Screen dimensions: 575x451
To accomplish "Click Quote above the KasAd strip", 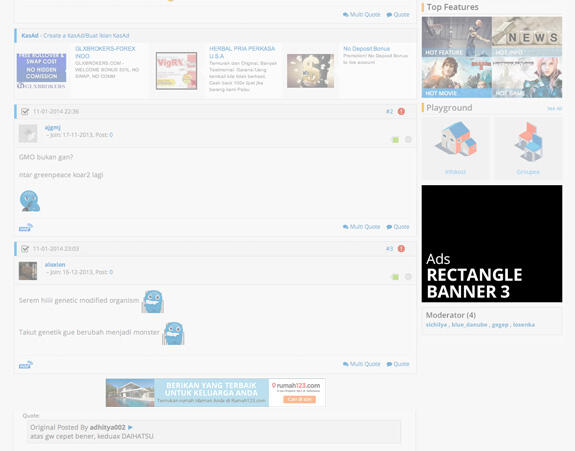I will point(398,15).
